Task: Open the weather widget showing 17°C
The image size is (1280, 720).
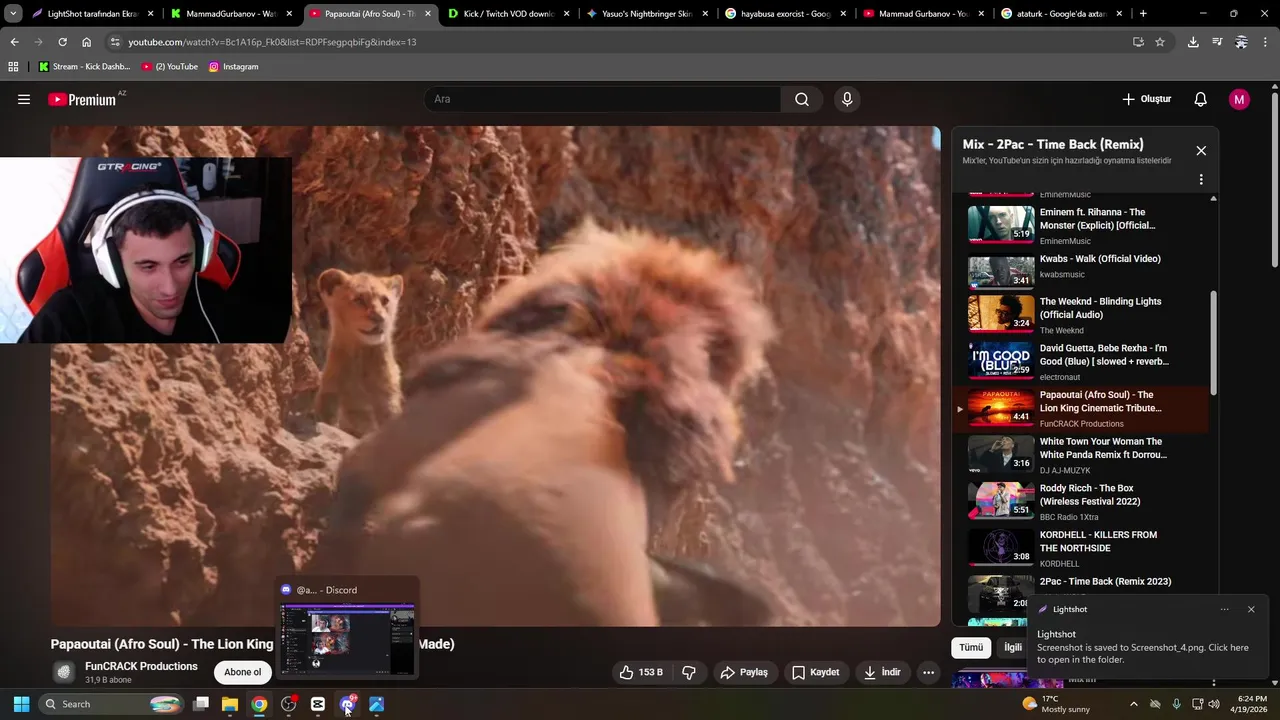Action: click(x=1055, y=704)
